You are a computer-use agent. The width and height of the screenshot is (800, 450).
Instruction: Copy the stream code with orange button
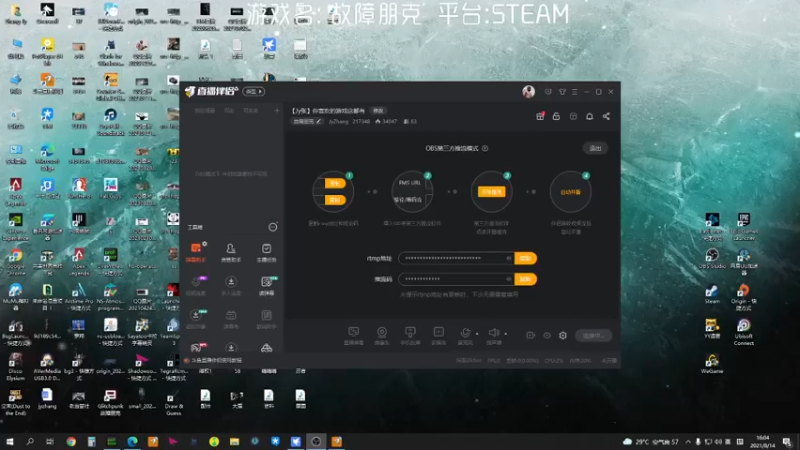(525, 279)
